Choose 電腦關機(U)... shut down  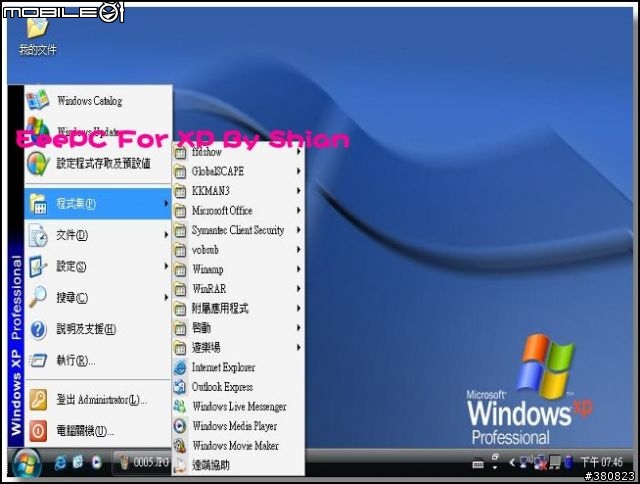point(98,431)
